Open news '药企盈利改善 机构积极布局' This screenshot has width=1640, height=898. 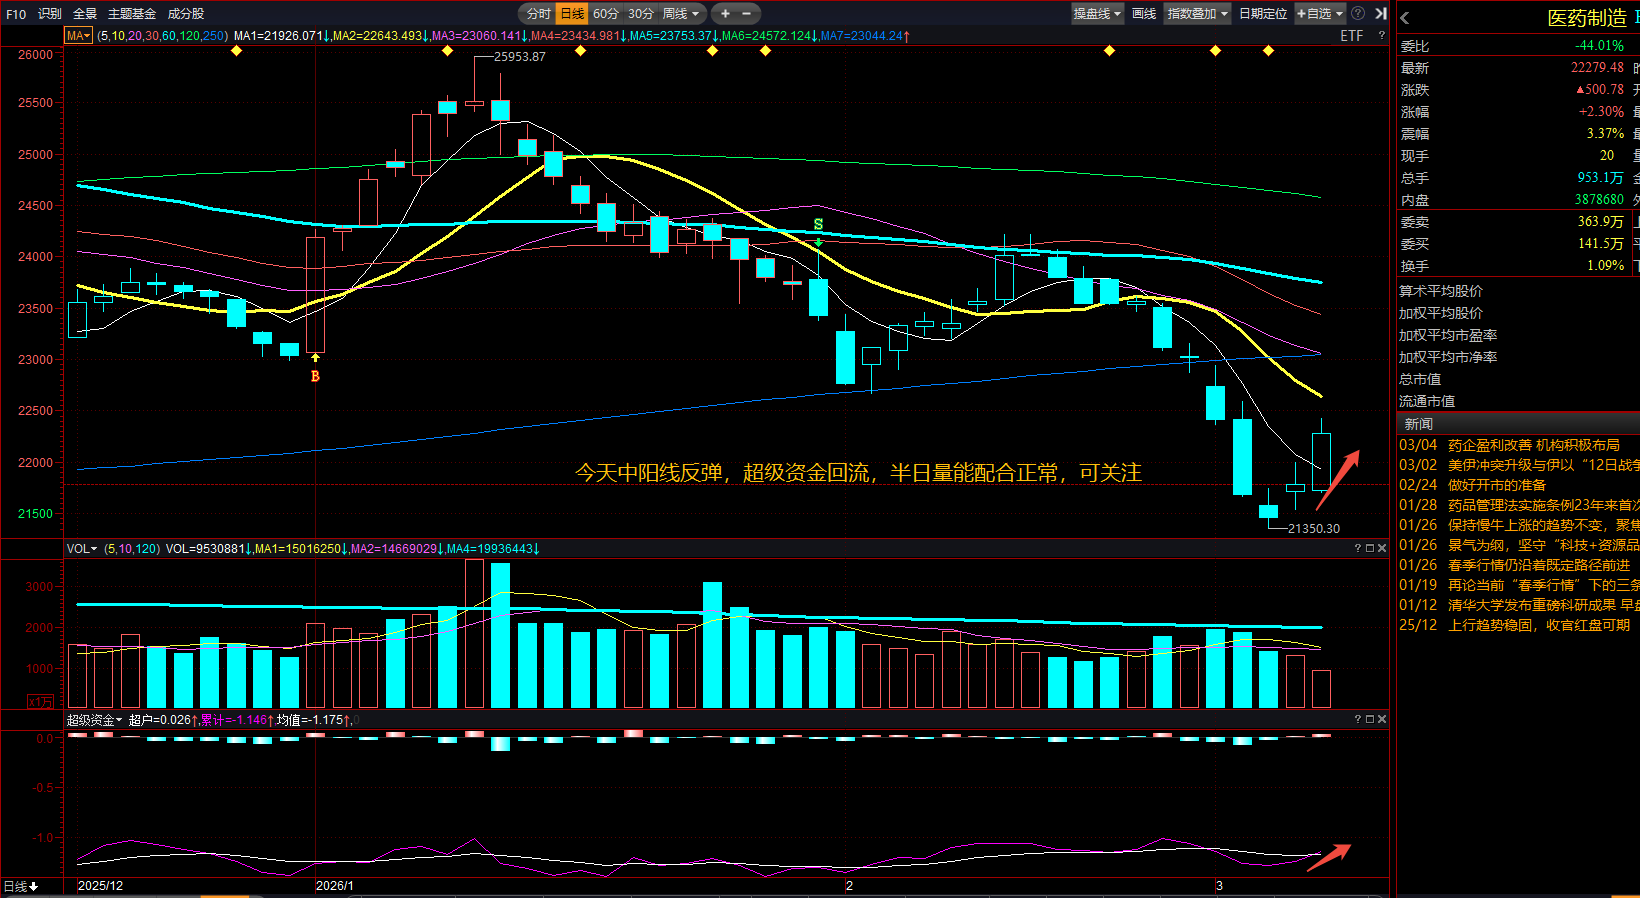click(x=1533, y=445)
